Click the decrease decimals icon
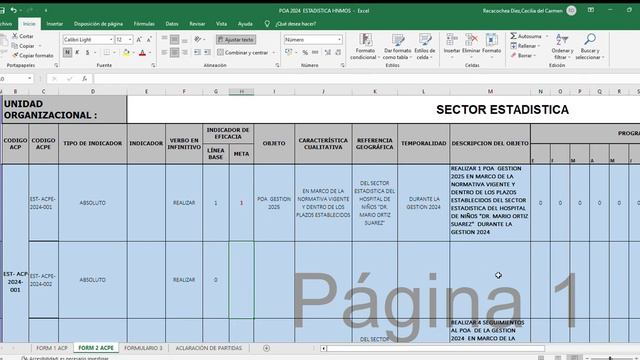This screenshot has height=360, width=640. (x=338, y=52)
